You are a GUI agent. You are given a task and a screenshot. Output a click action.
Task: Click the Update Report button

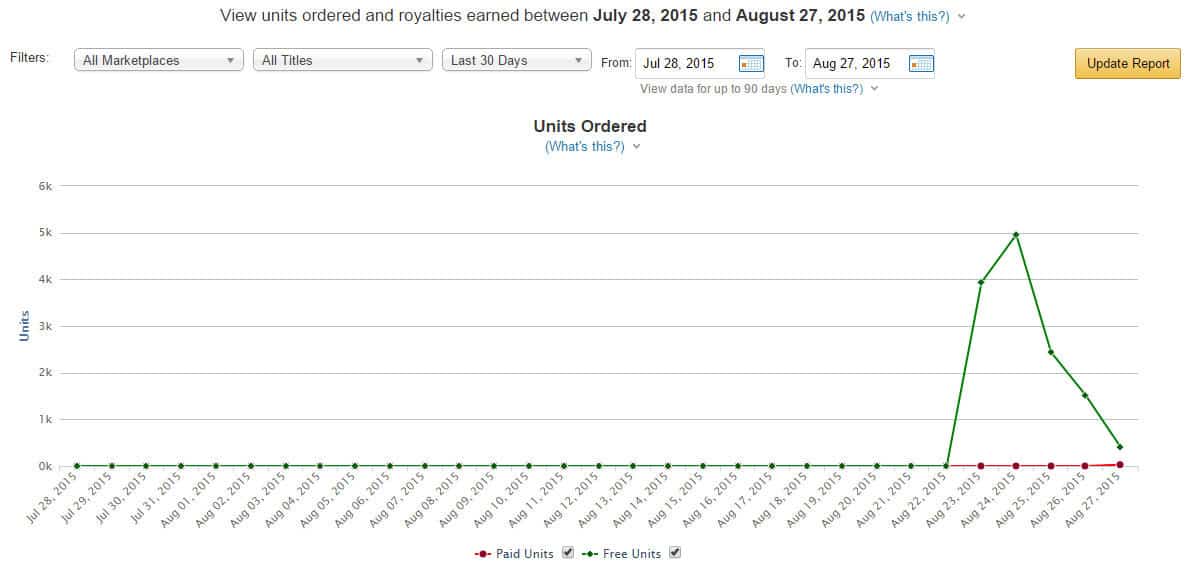(x=1128, y=64)
